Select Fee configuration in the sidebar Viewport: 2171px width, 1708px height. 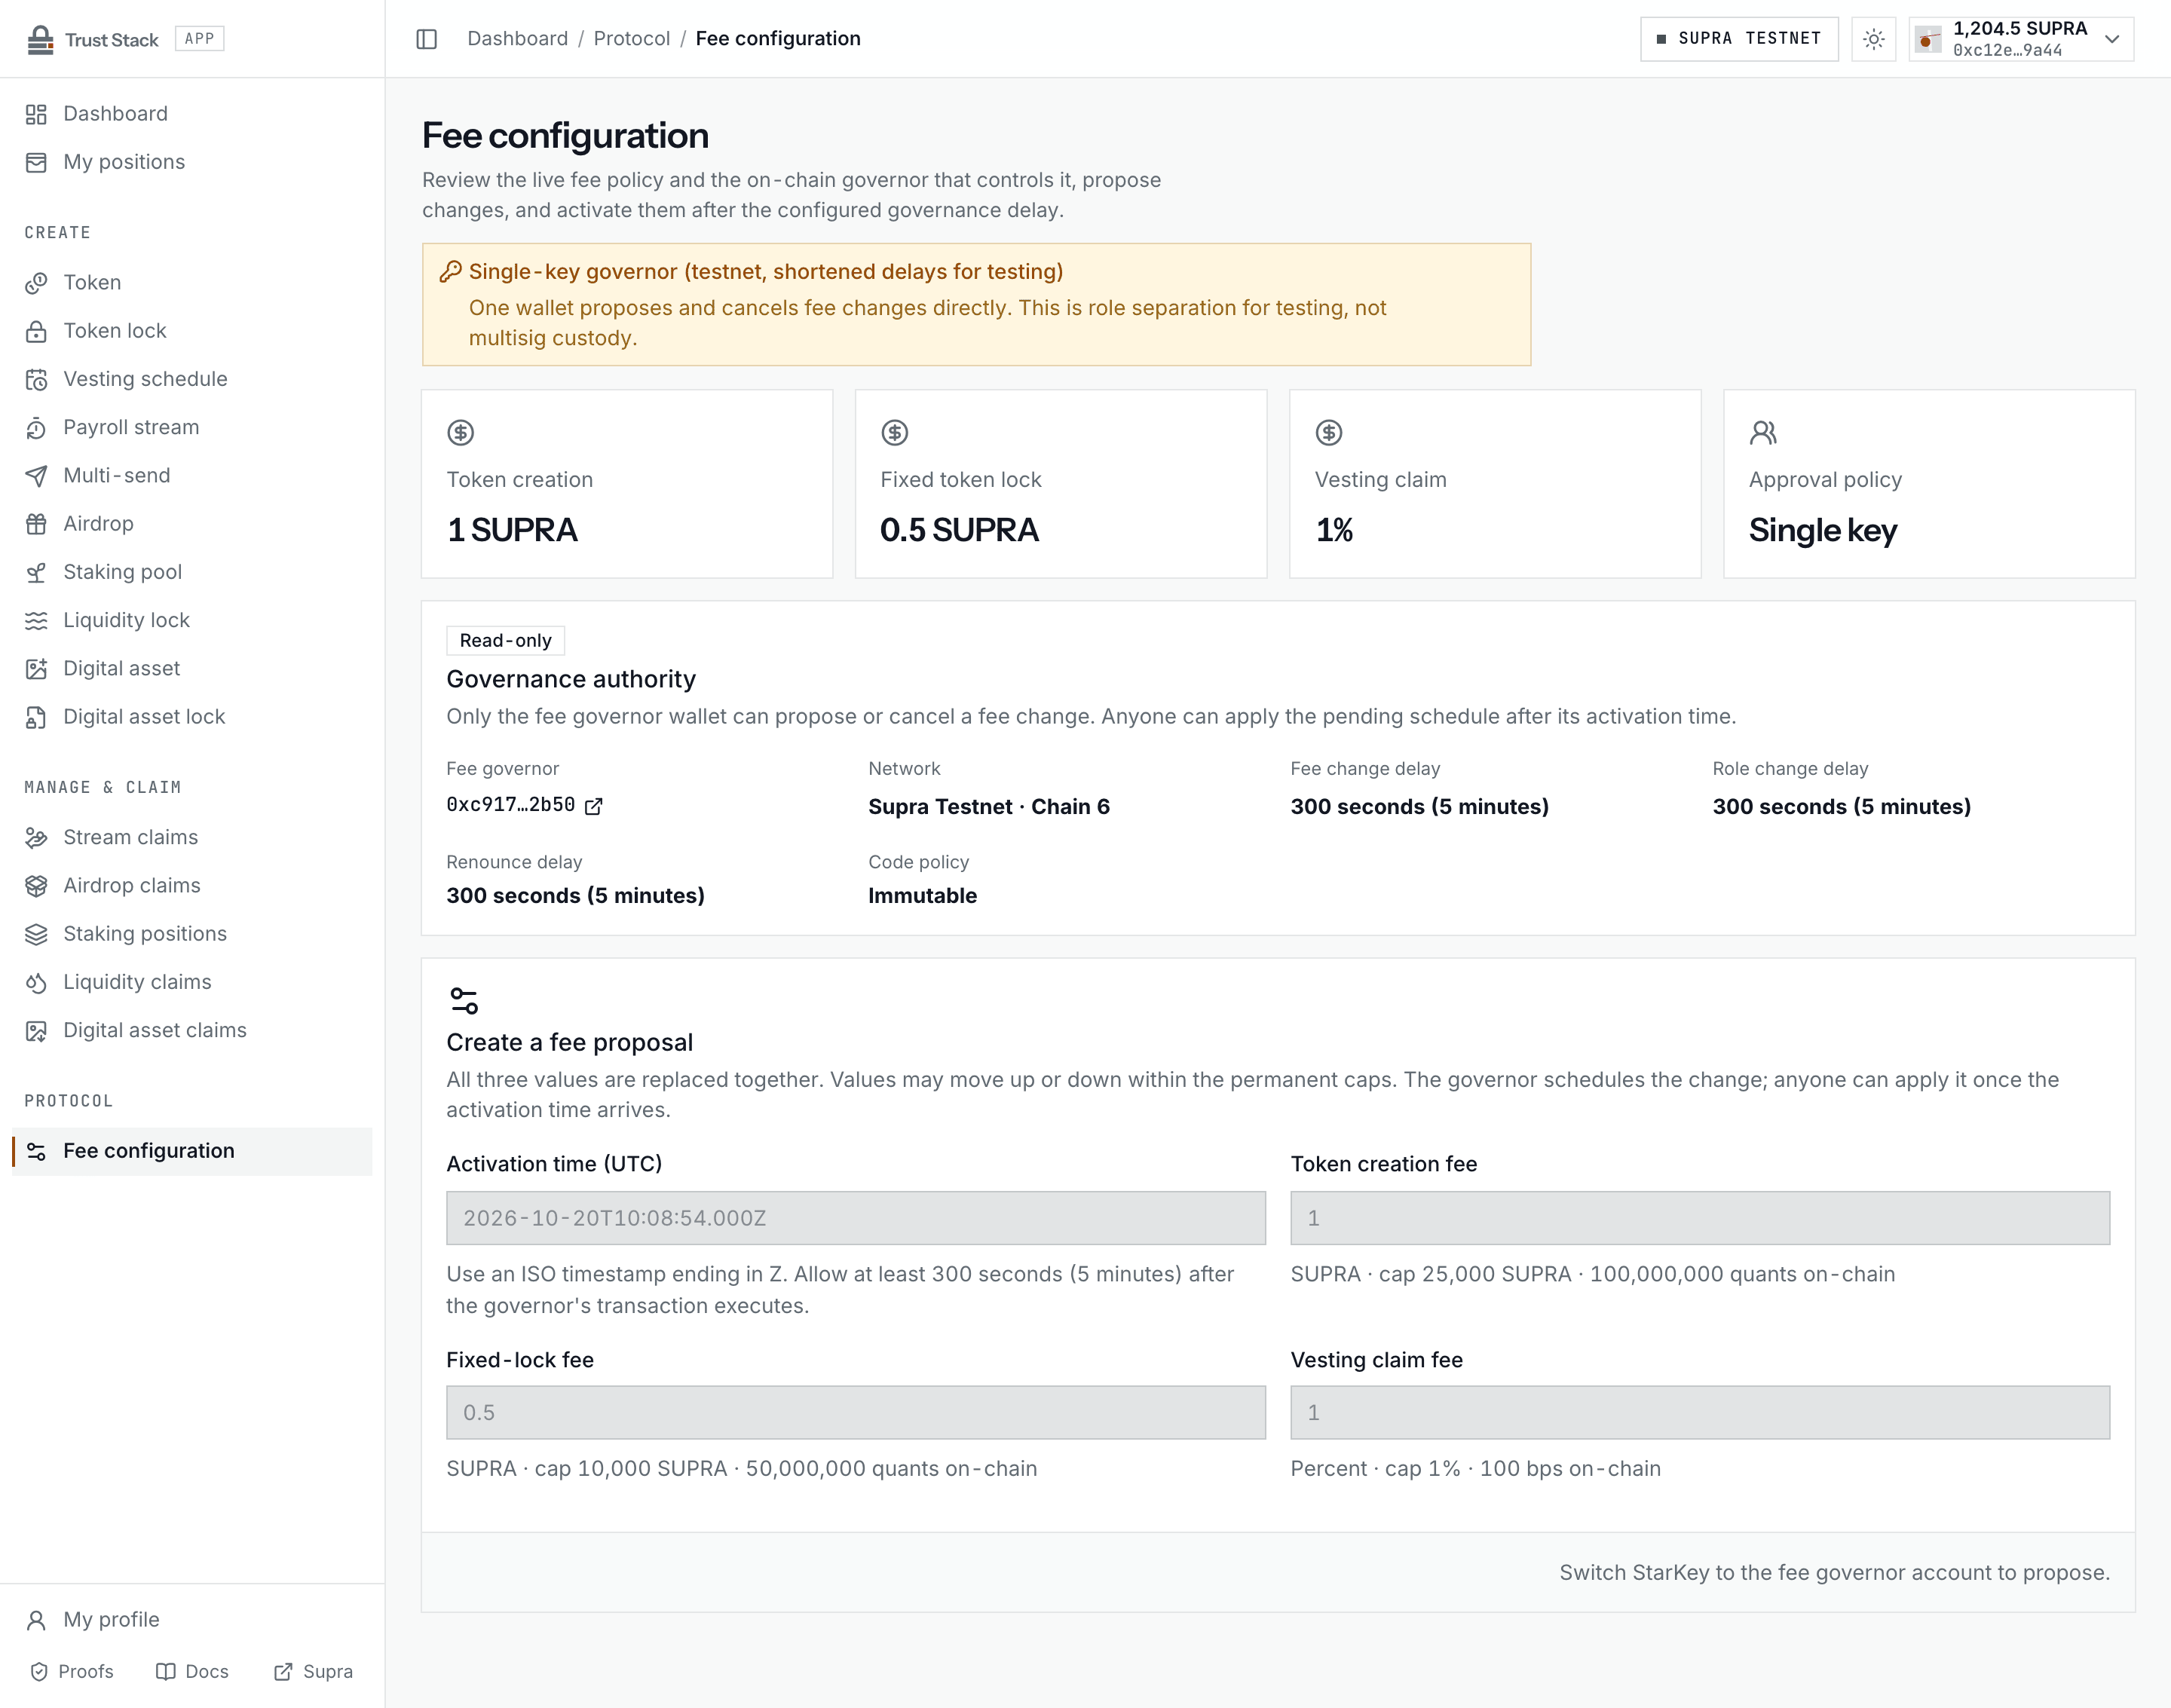[192, 1151]
